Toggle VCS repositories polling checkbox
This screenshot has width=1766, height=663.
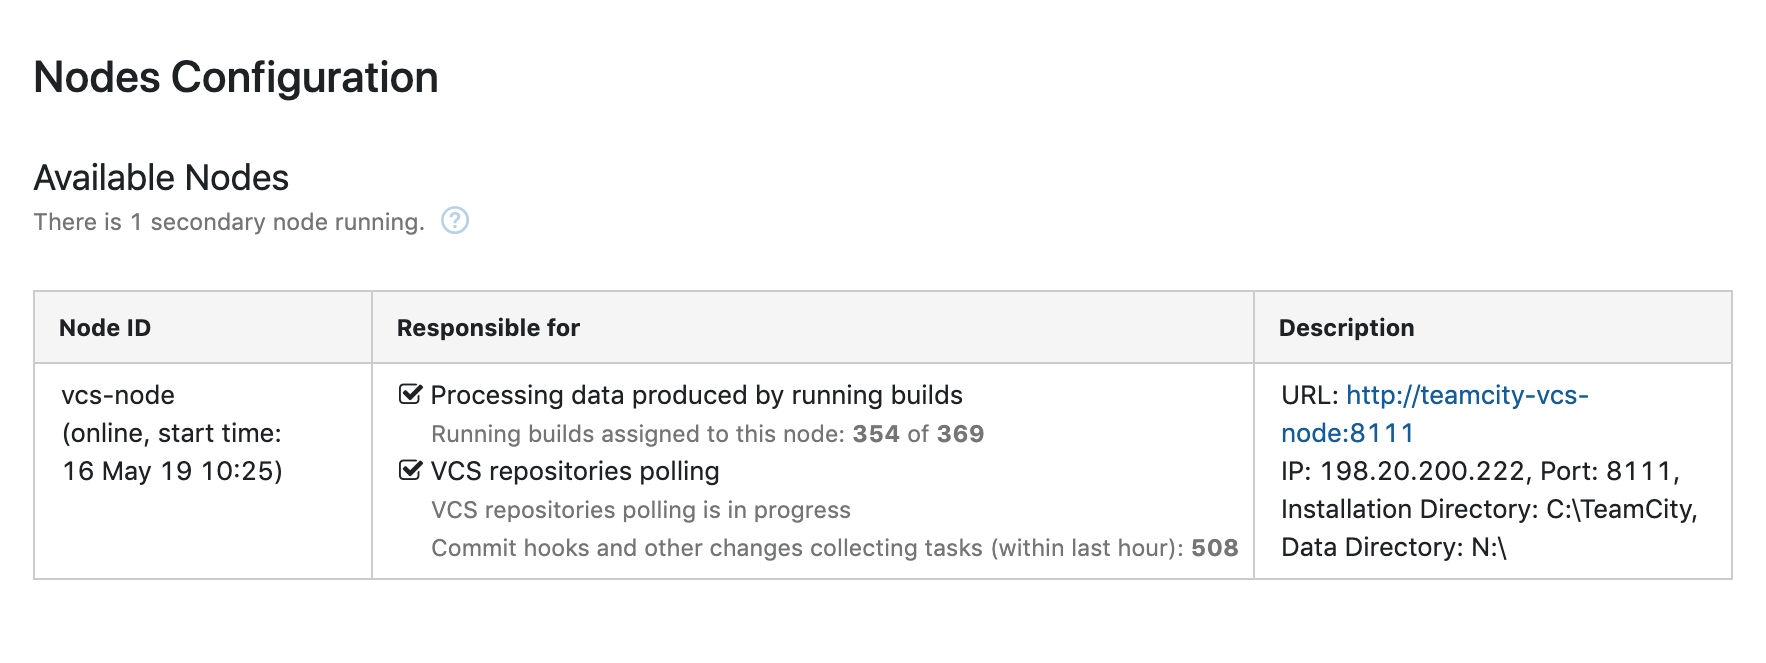click(x=410, y=470)
